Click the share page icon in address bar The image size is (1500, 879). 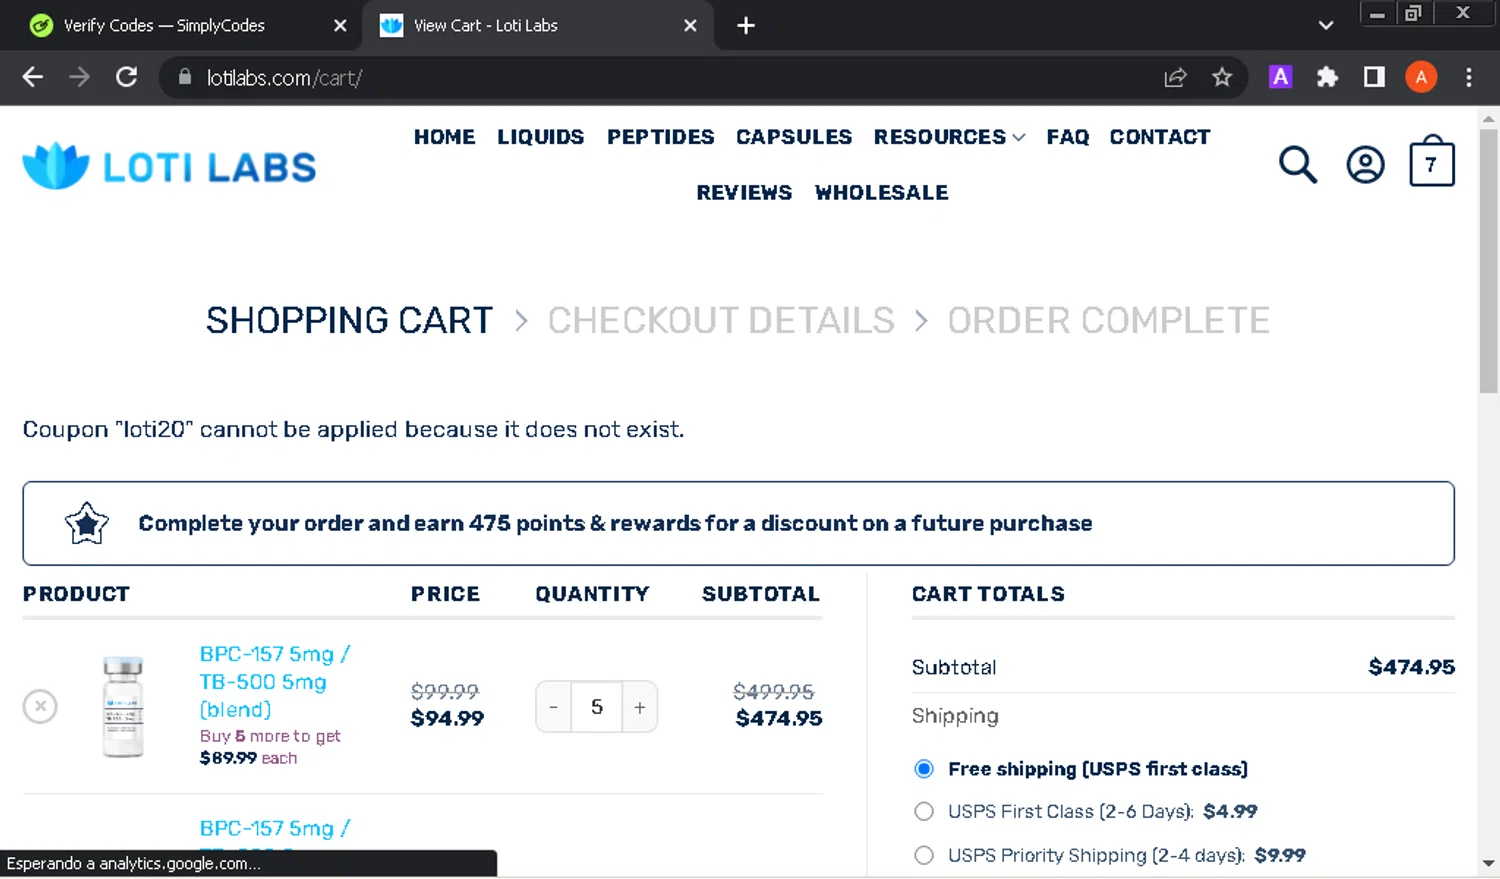click(1175, 77)
